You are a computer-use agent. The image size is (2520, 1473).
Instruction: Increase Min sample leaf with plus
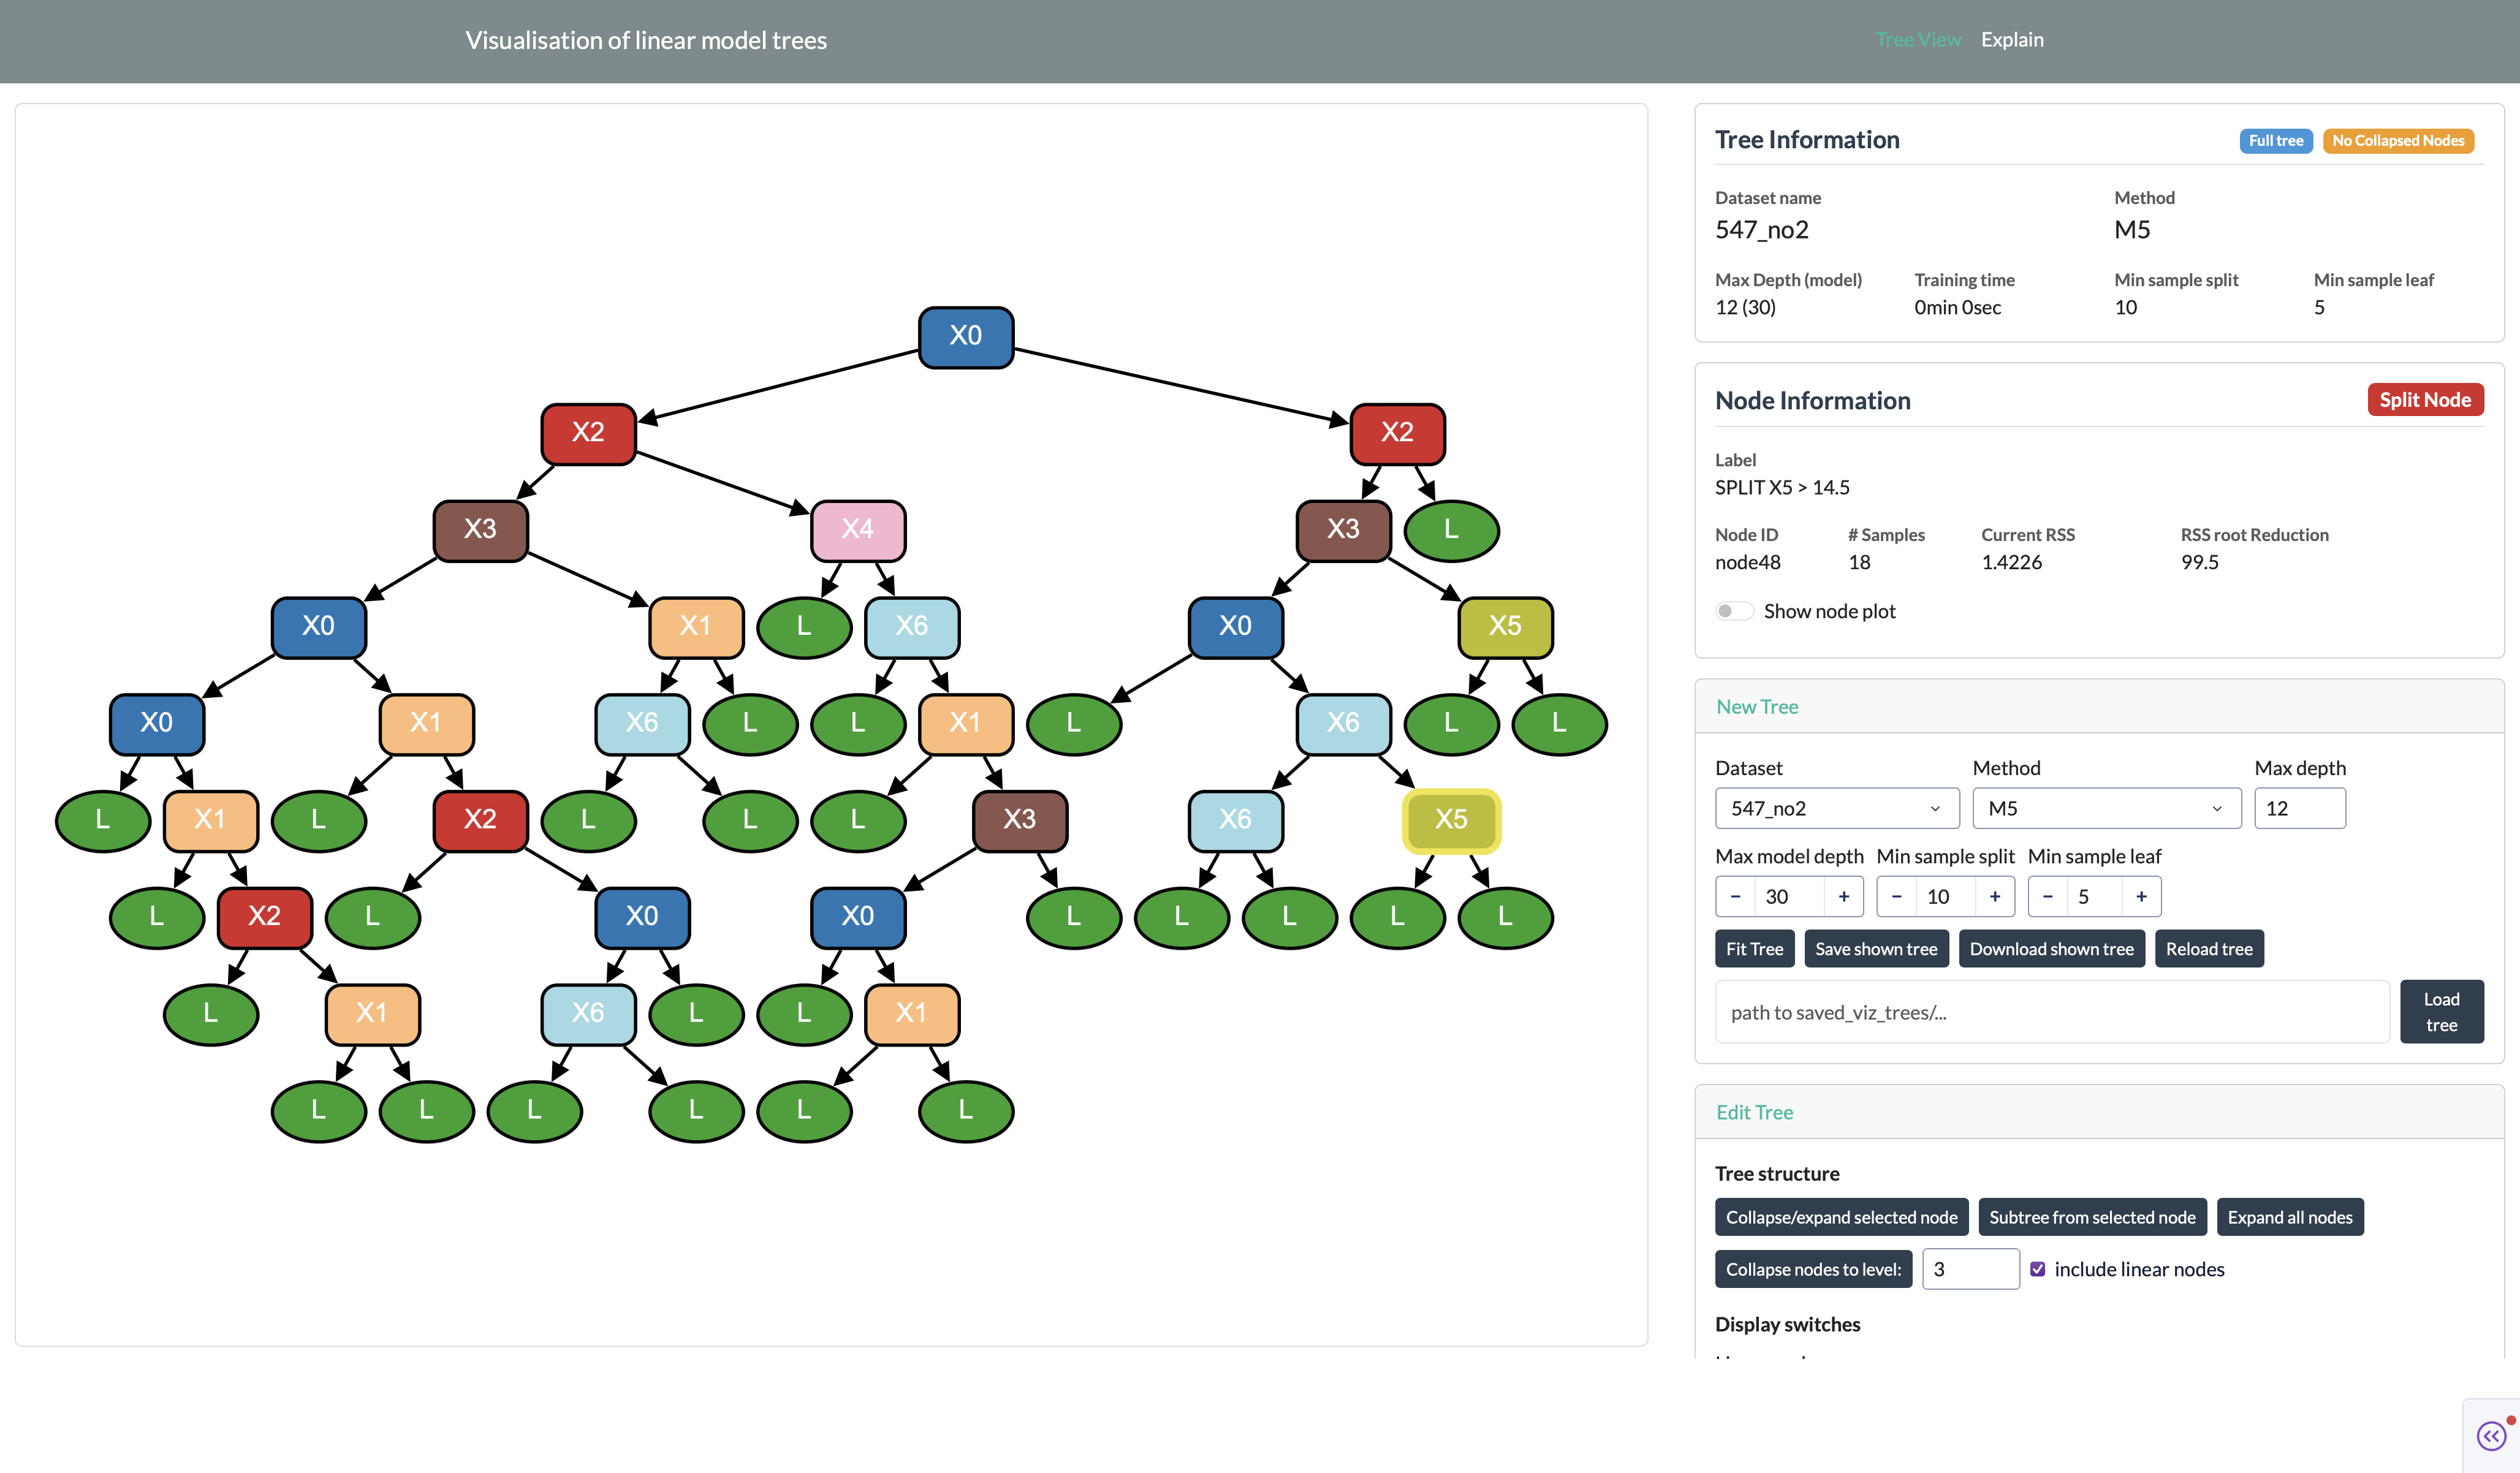click(x=2141, y=896)
